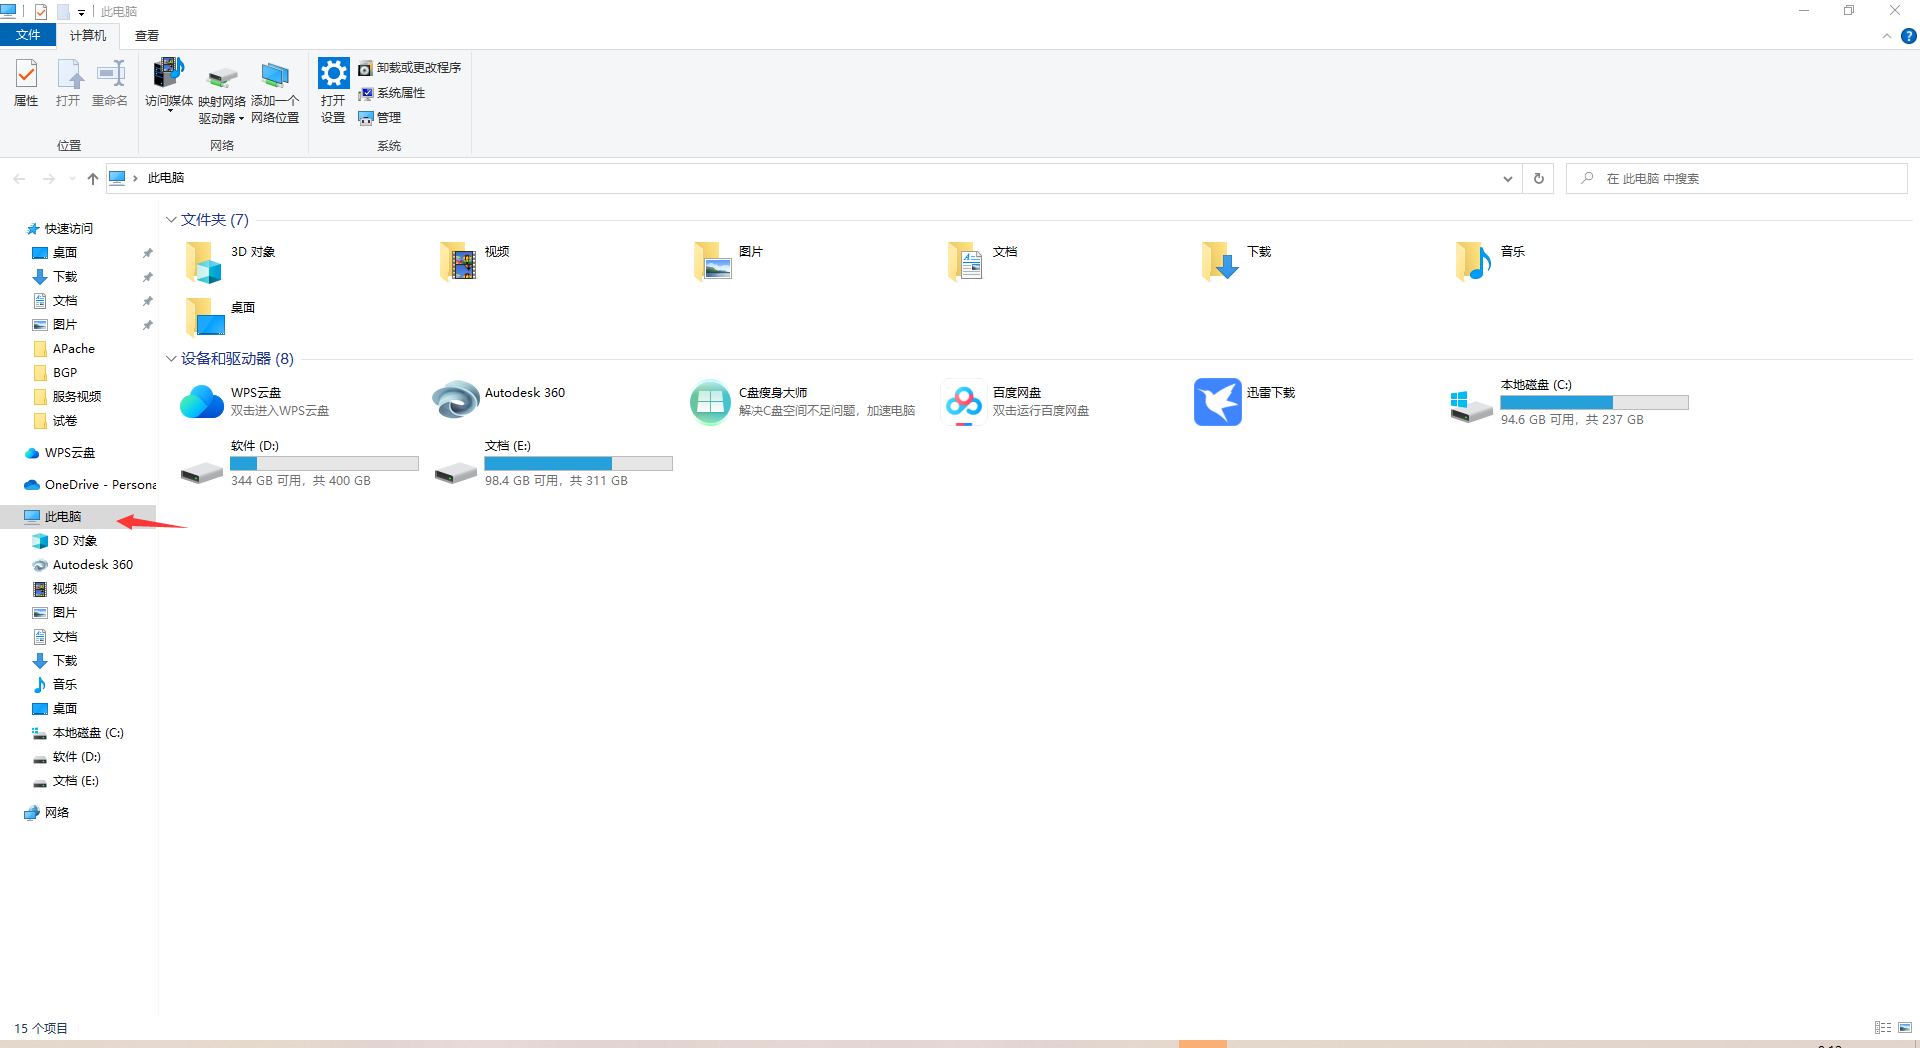
Task: Click the 文档 (E:) usage bar
Action: coord(578,463)
